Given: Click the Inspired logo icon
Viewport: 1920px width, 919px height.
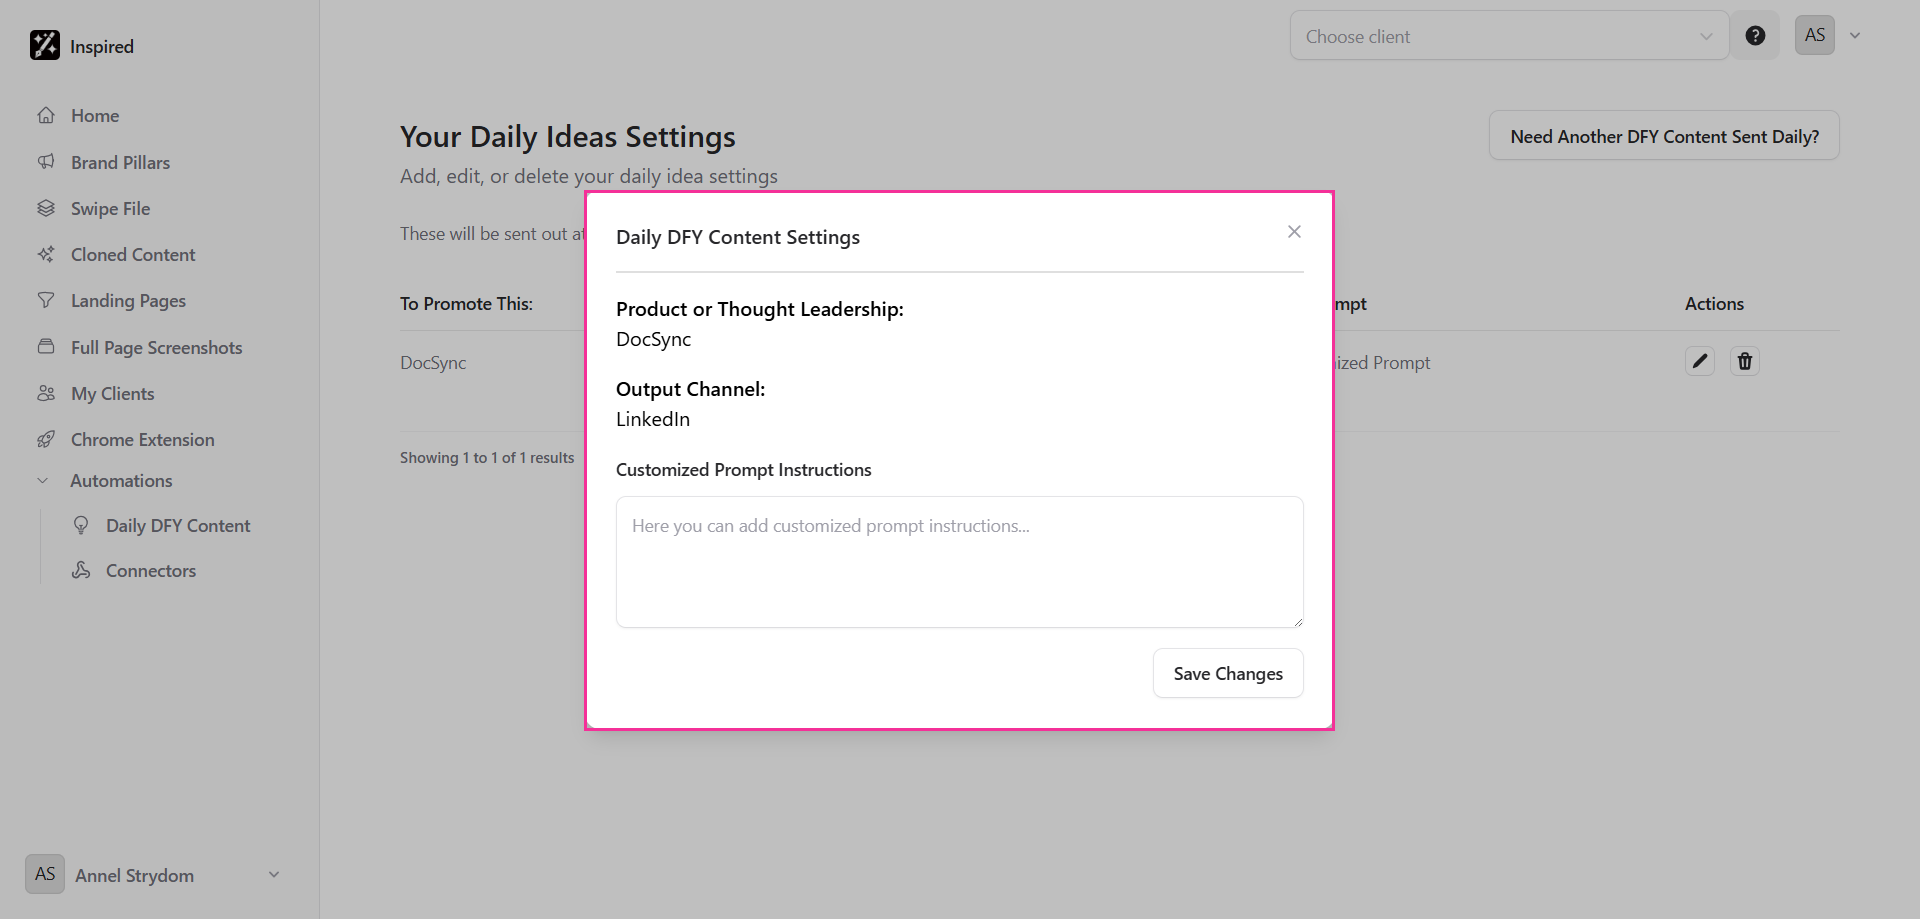Looking at the screenshot, I should (x=45, y=45).
